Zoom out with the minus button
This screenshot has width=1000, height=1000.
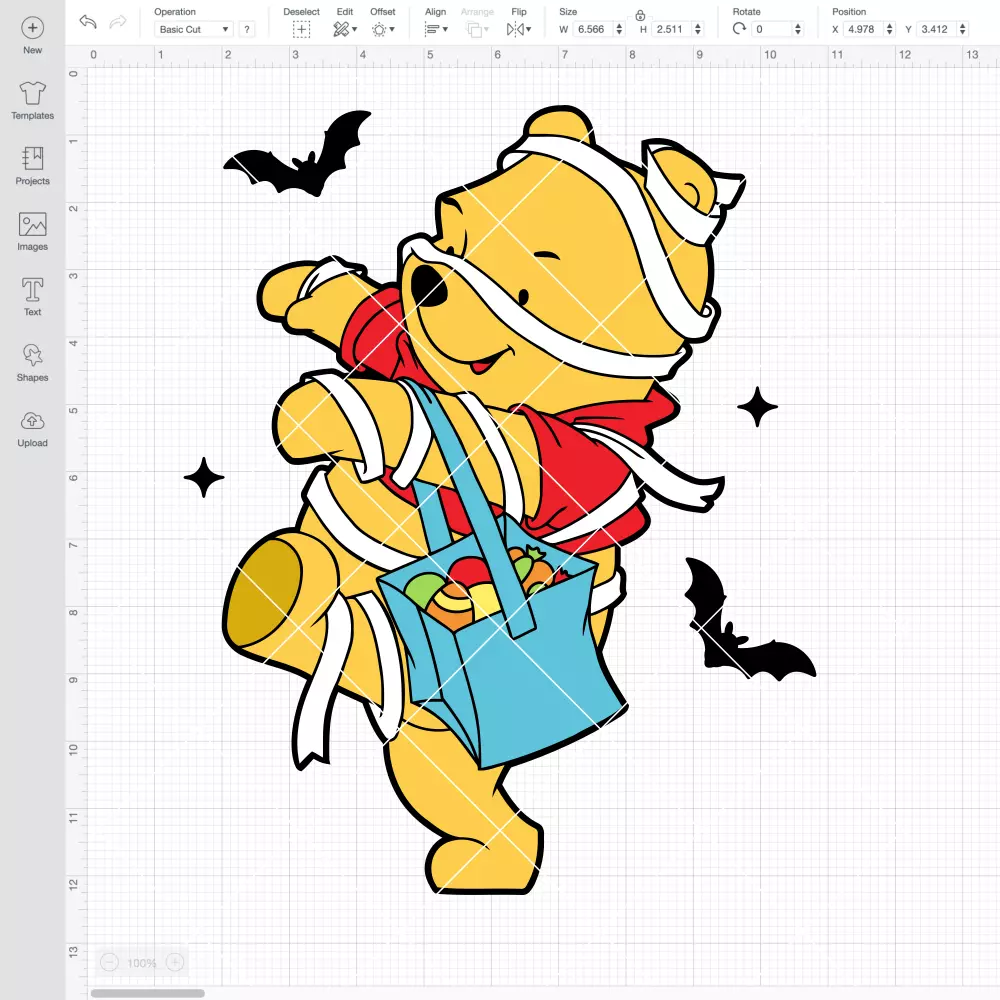[x=110, y=962]
